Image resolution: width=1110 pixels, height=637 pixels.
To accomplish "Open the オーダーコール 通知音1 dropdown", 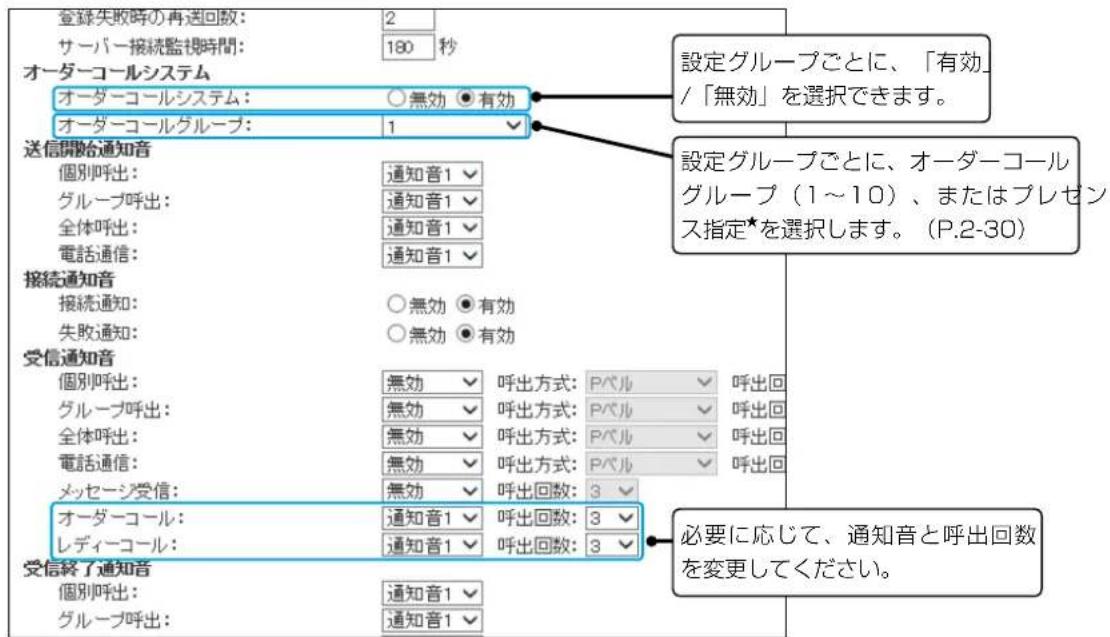I will click(432, 518).
